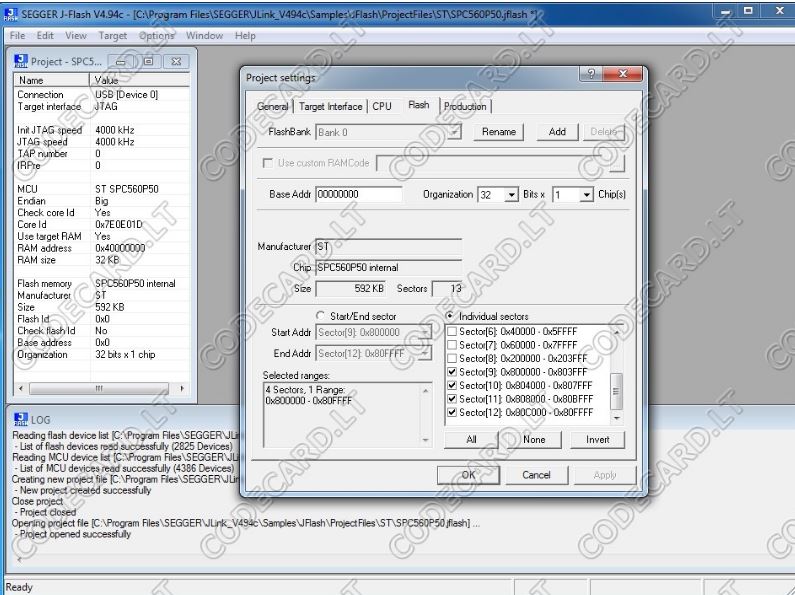Select the Core Id 0x7E0E01D row
795x595 pixels.
[x=101, y=225]
